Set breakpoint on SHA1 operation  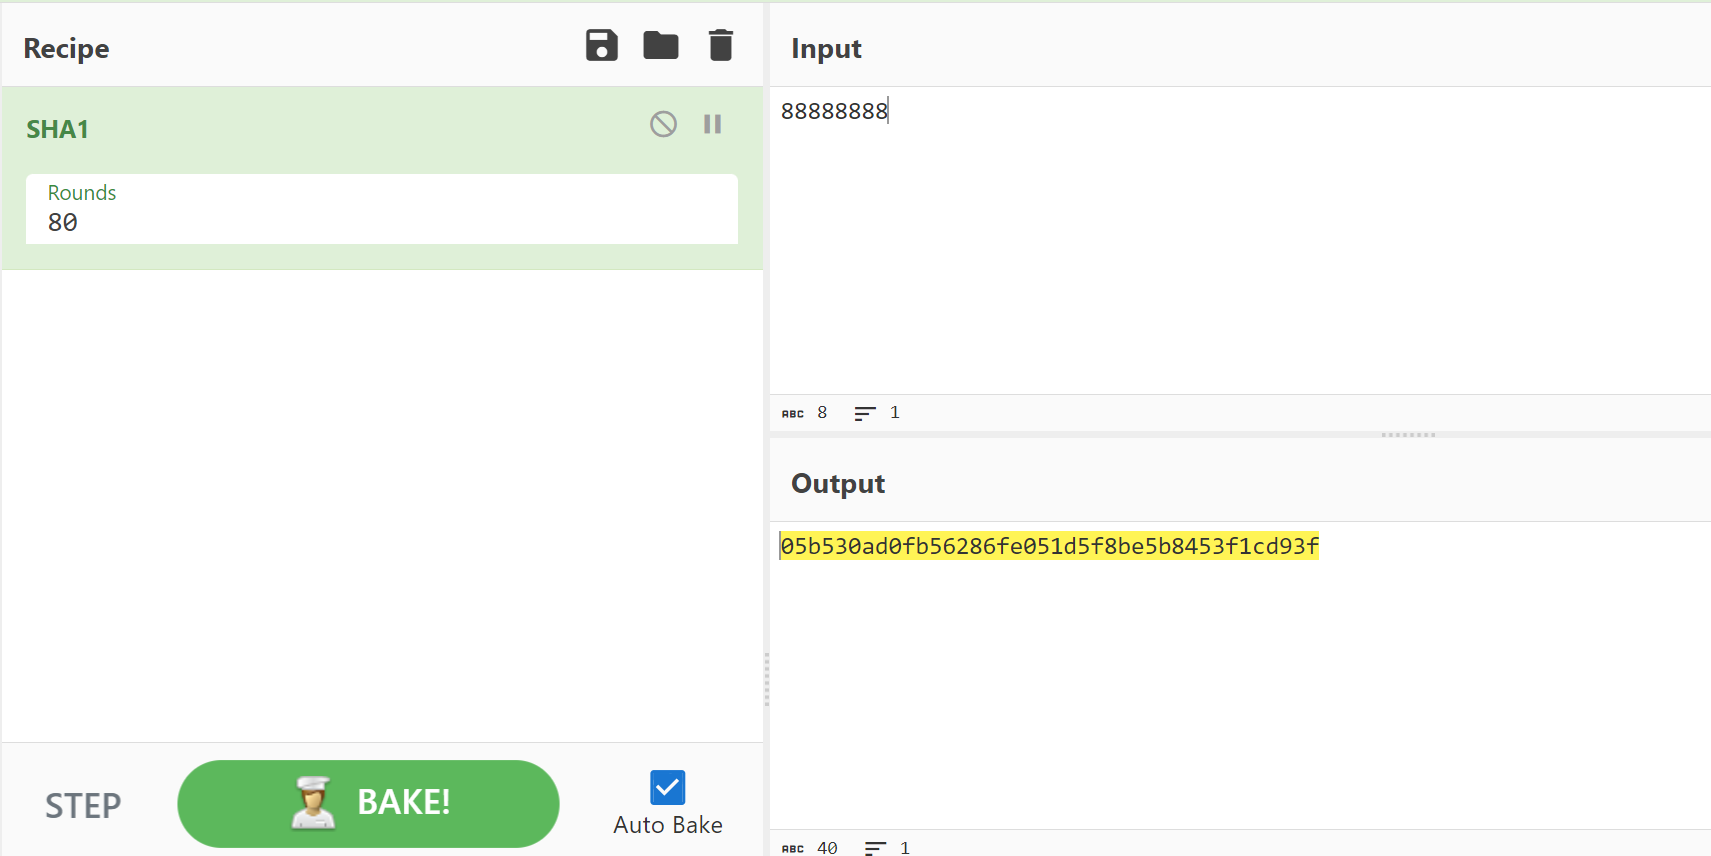click(712, 124)
